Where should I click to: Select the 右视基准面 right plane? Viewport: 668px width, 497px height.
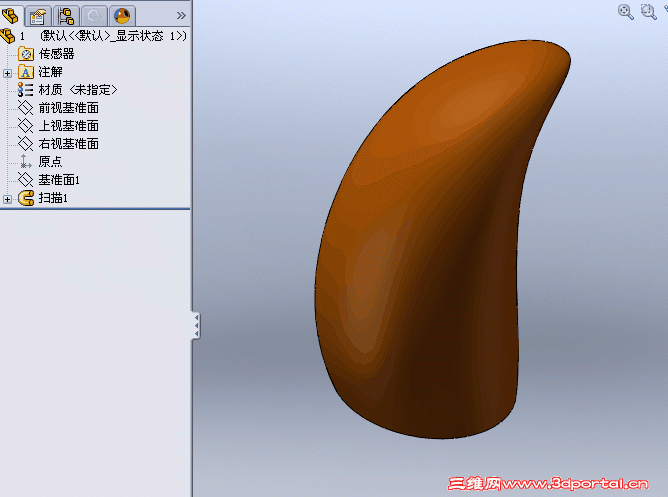69,144
